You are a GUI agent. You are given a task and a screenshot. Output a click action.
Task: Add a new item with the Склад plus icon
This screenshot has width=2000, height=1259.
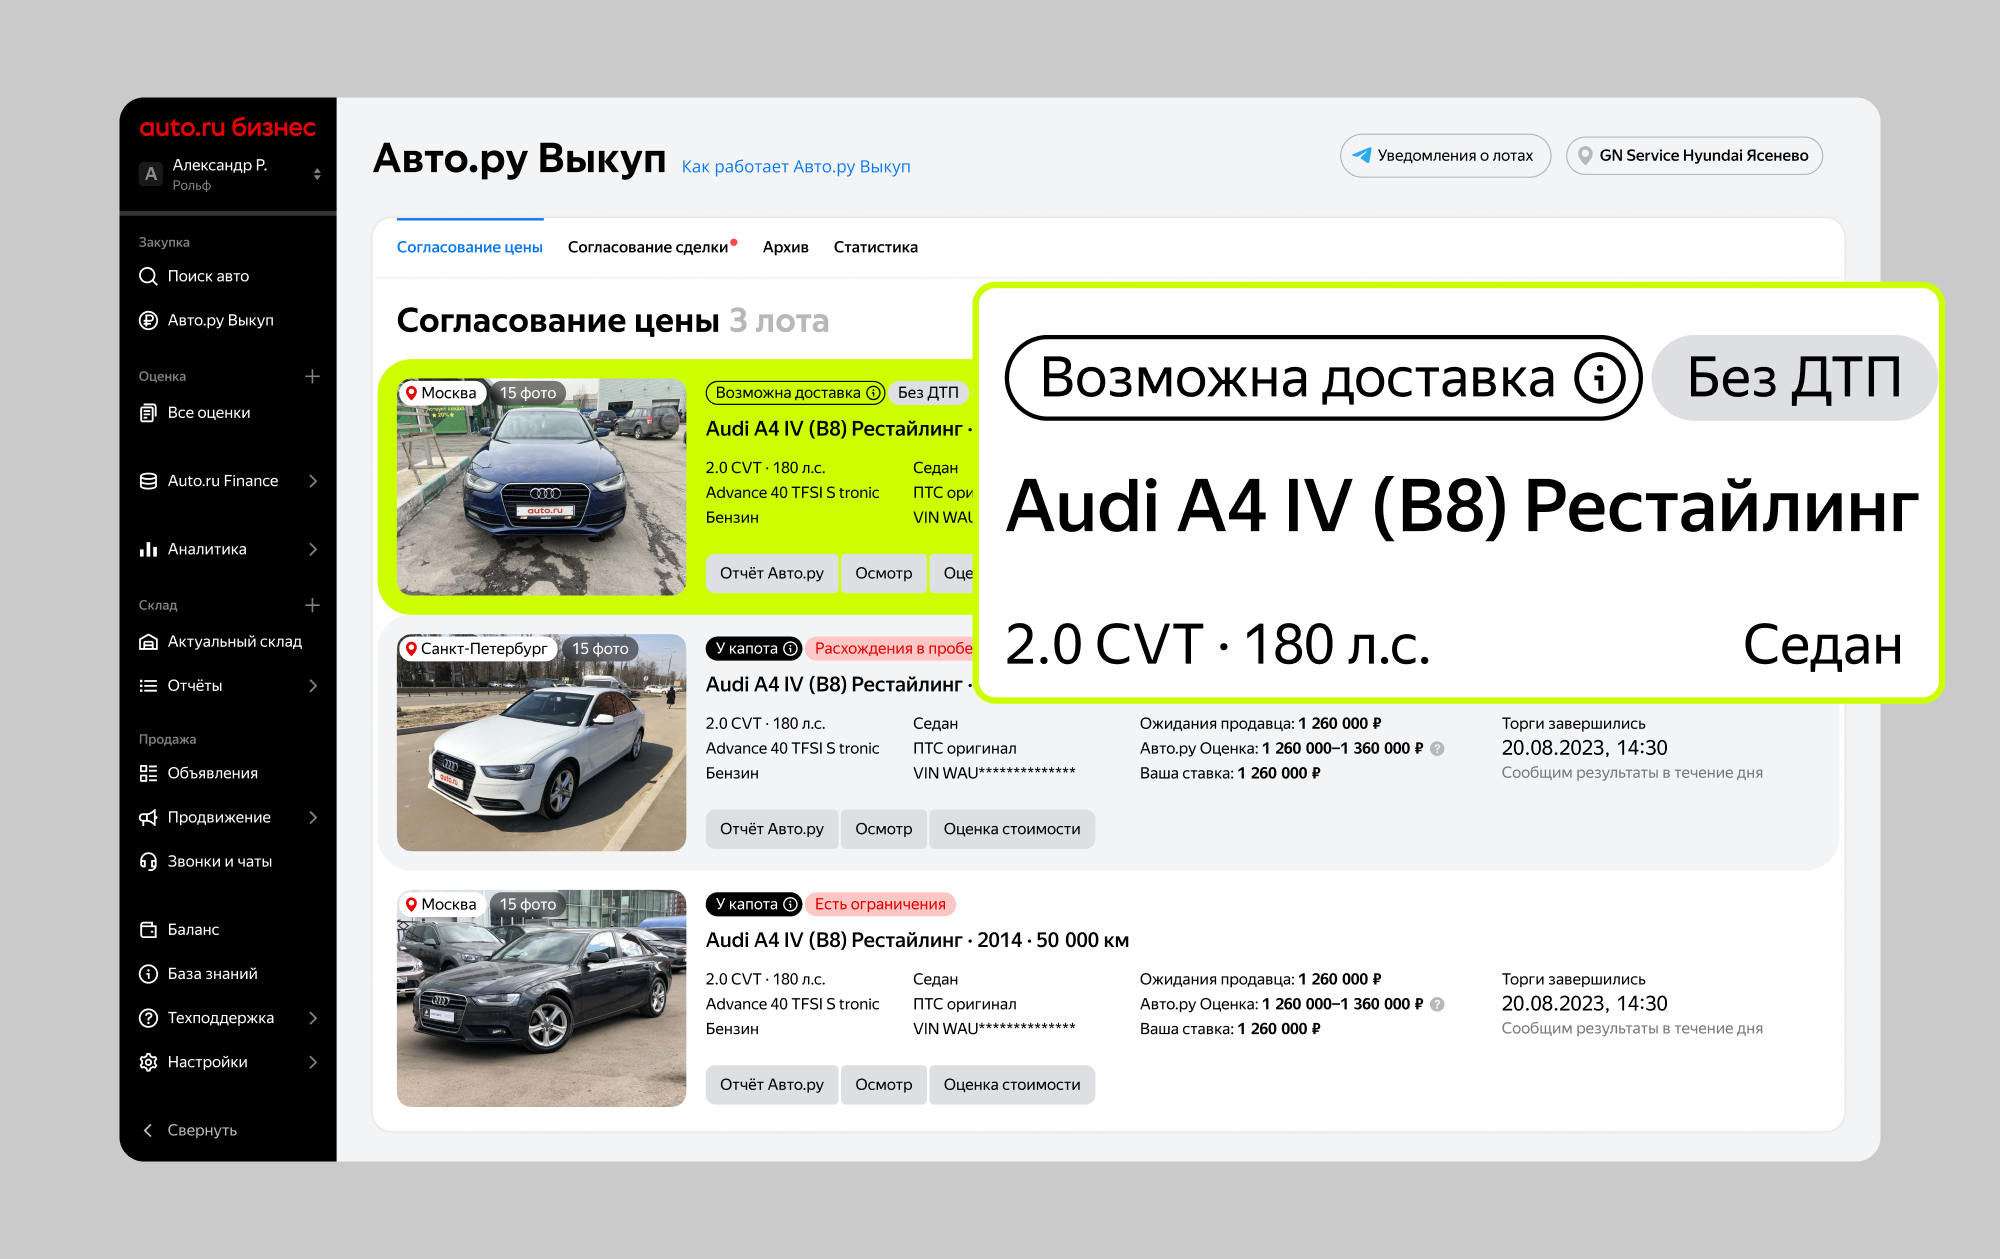pos(312,605)
